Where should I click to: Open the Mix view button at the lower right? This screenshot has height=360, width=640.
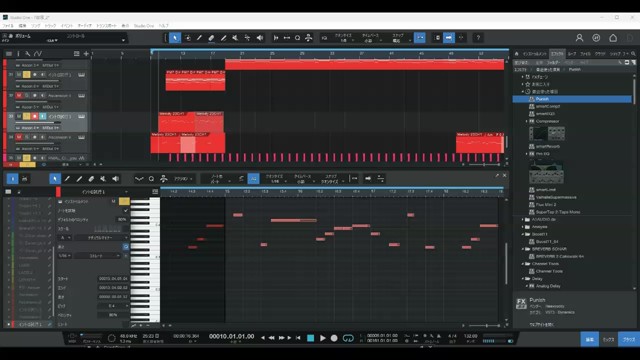click(x=608, y=339)
